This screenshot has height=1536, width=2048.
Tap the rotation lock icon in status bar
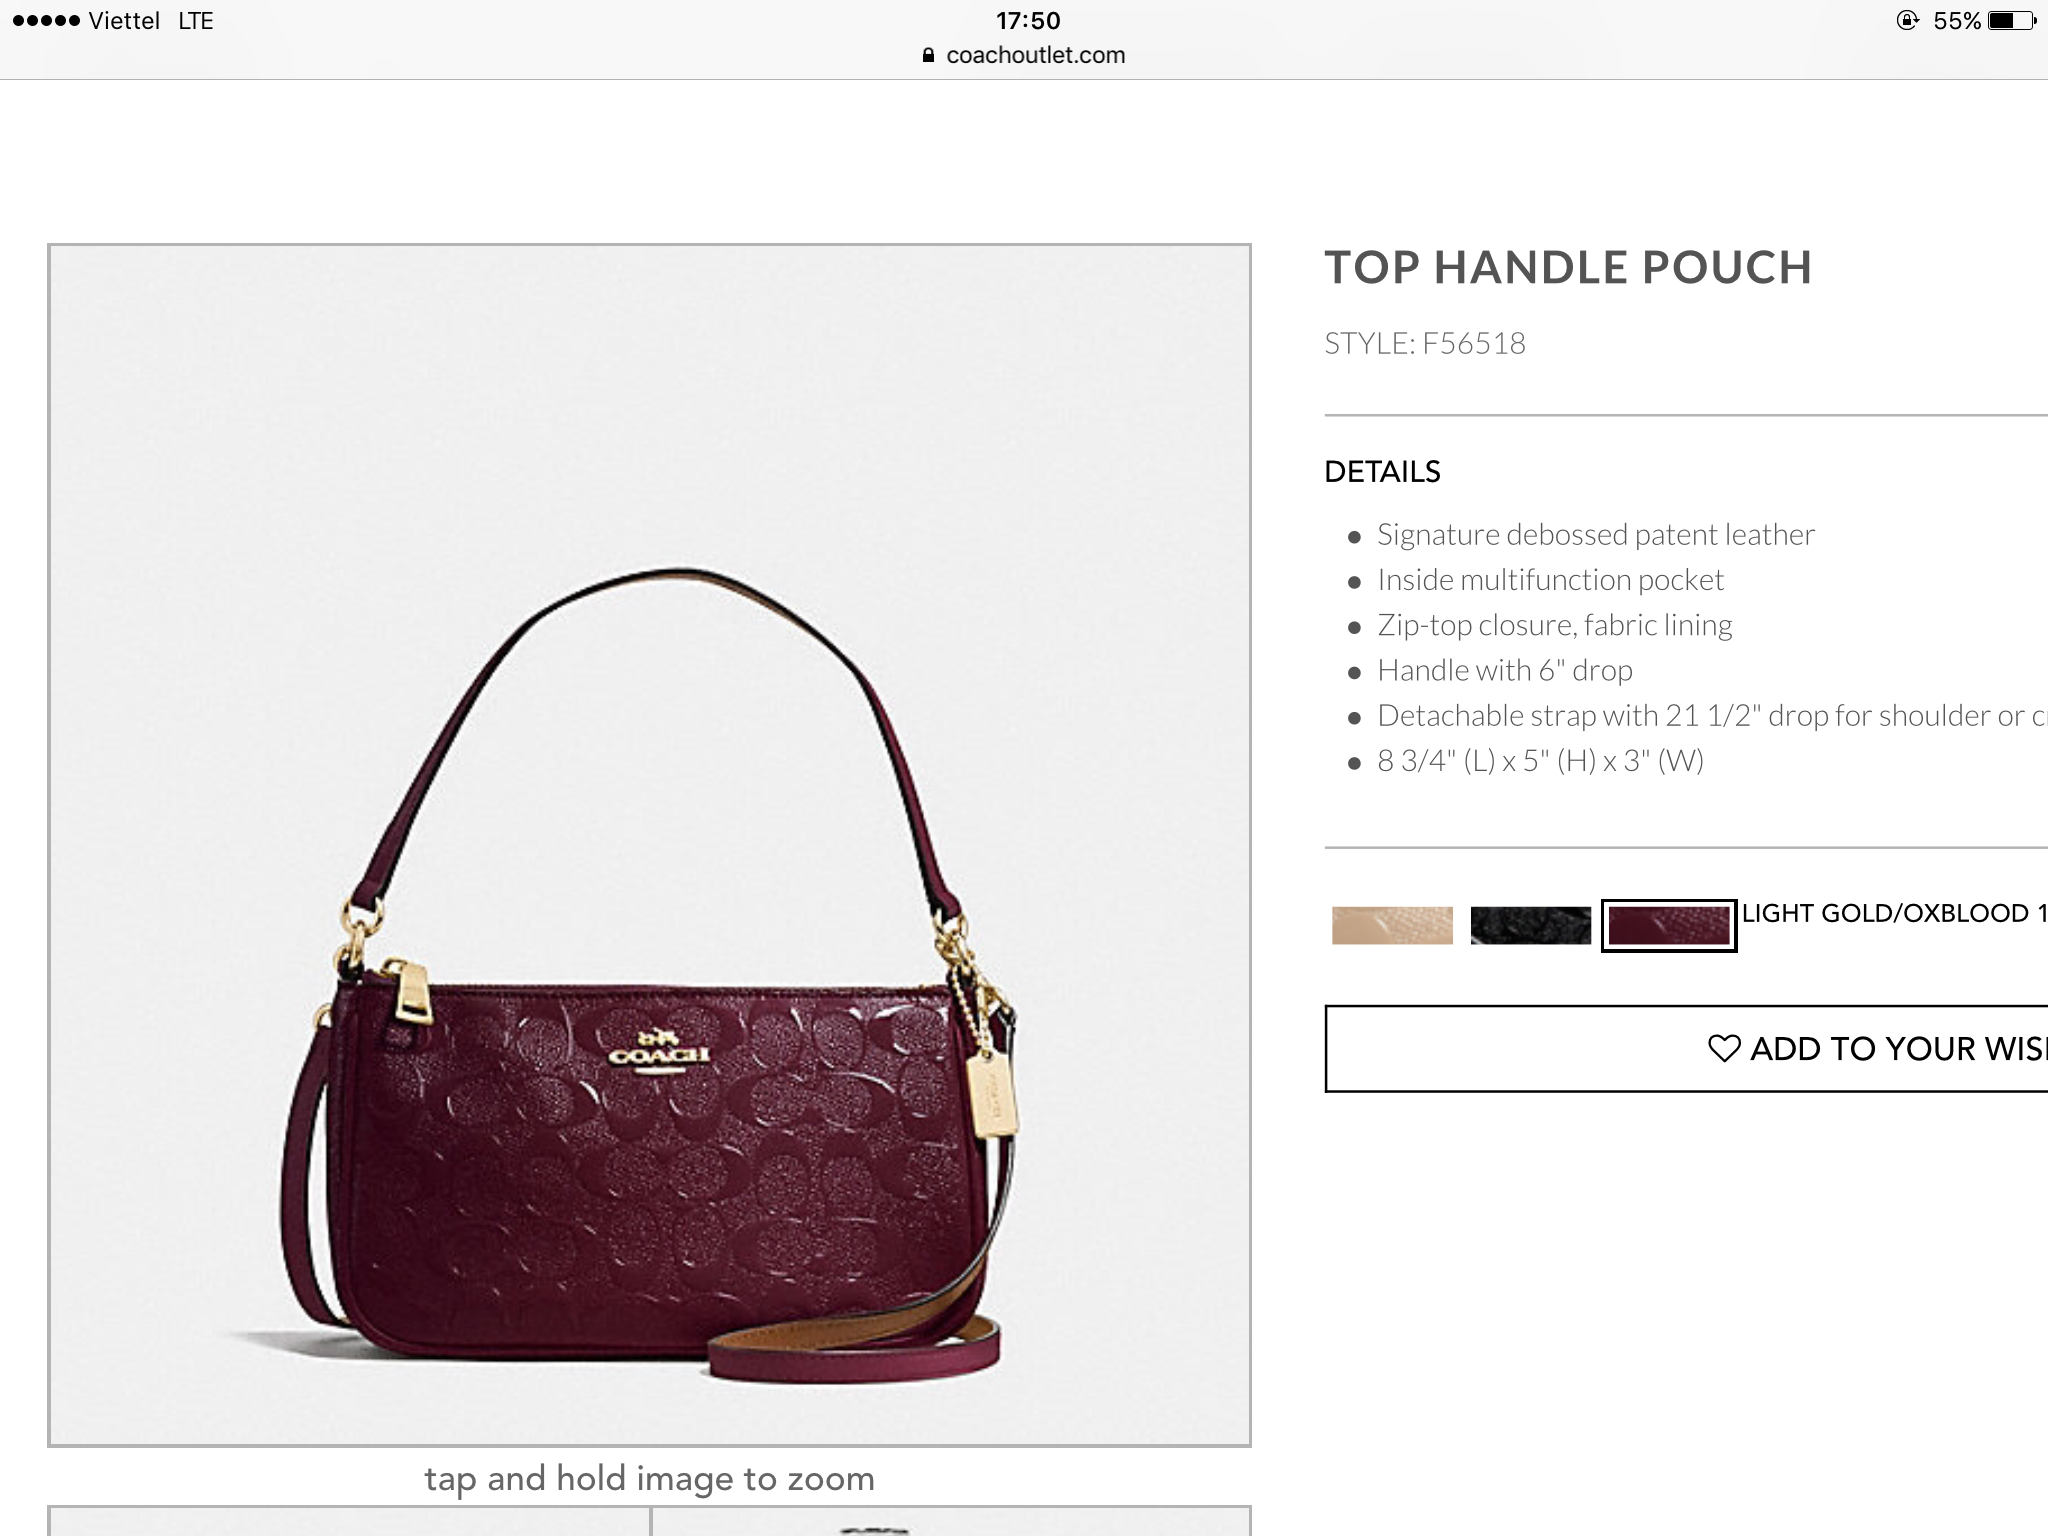click(x=1907, y=21)
